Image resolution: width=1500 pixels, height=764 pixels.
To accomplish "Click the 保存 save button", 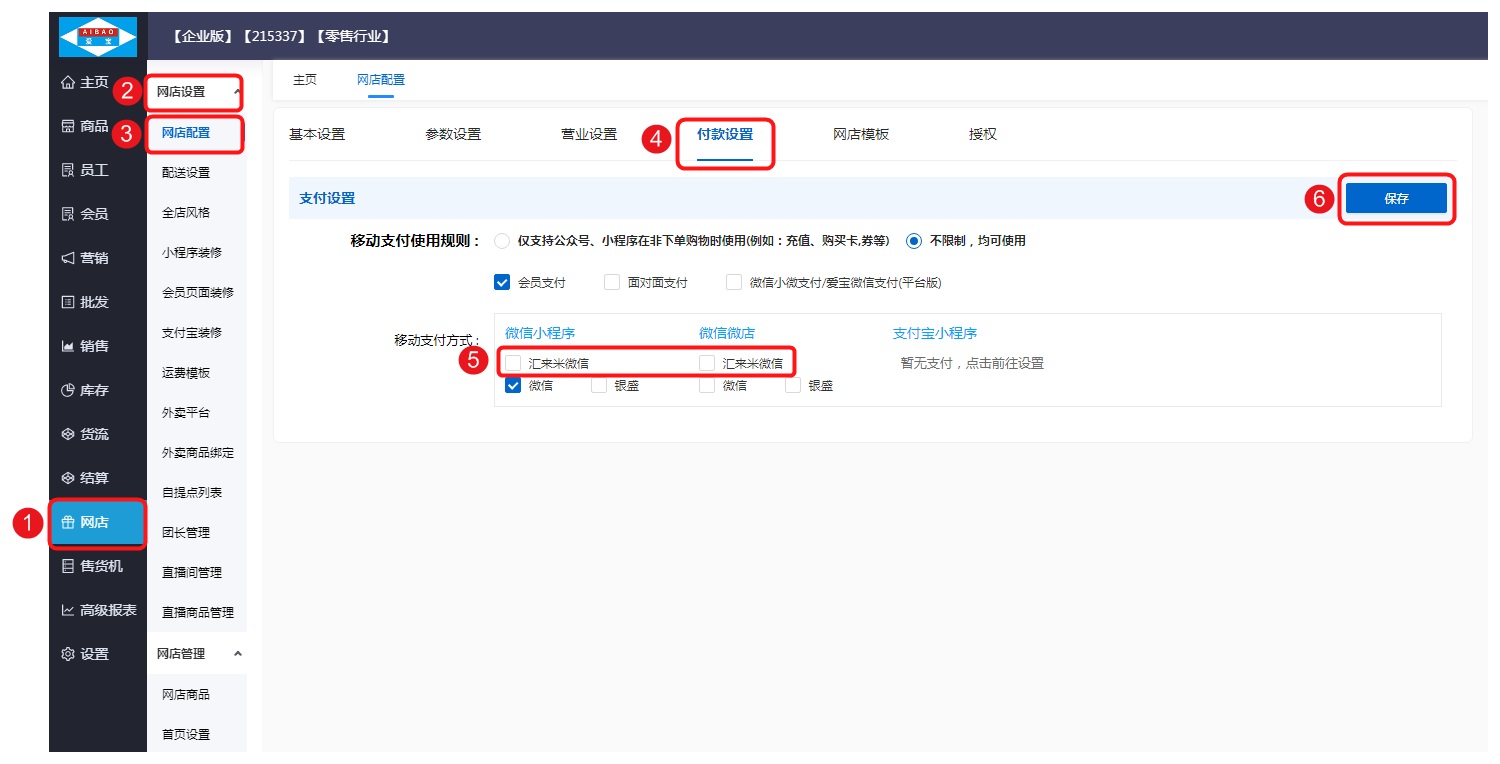I will [x=1396, y=198].
